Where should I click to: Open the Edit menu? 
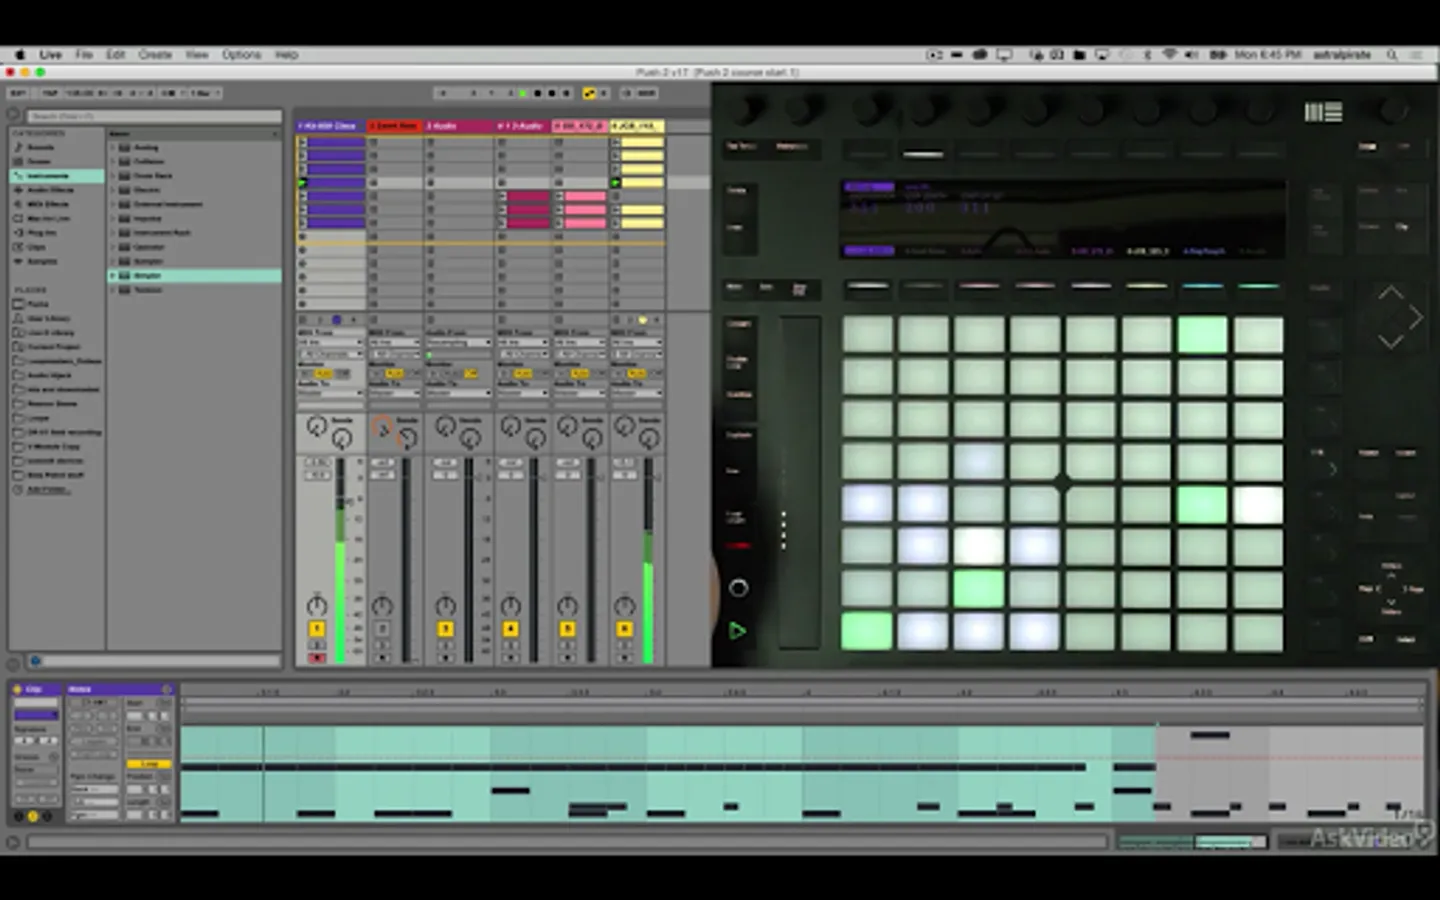(116, 55)
